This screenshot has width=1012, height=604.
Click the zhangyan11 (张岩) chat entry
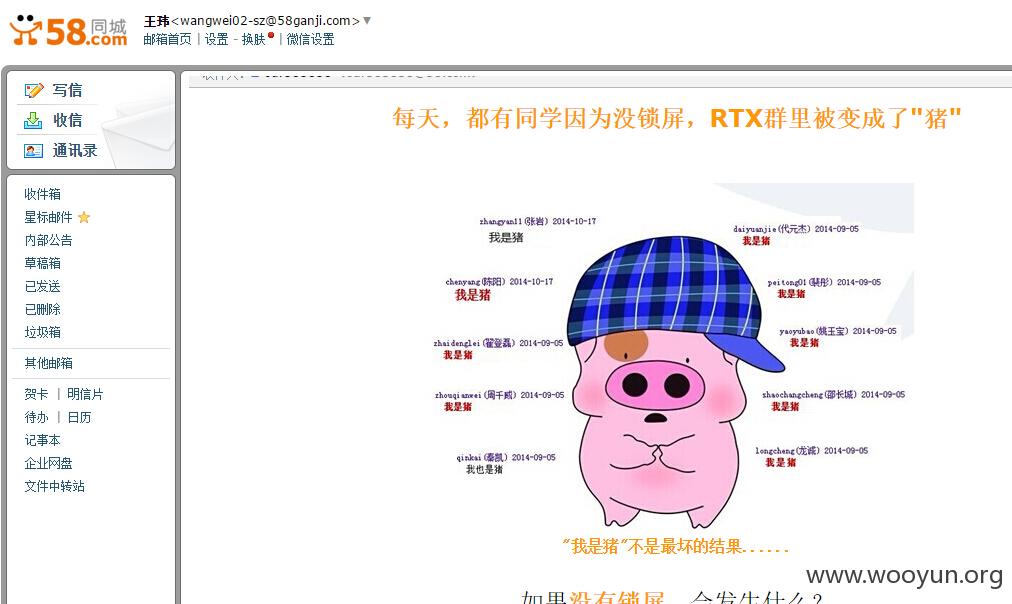[x=538, y=229]
